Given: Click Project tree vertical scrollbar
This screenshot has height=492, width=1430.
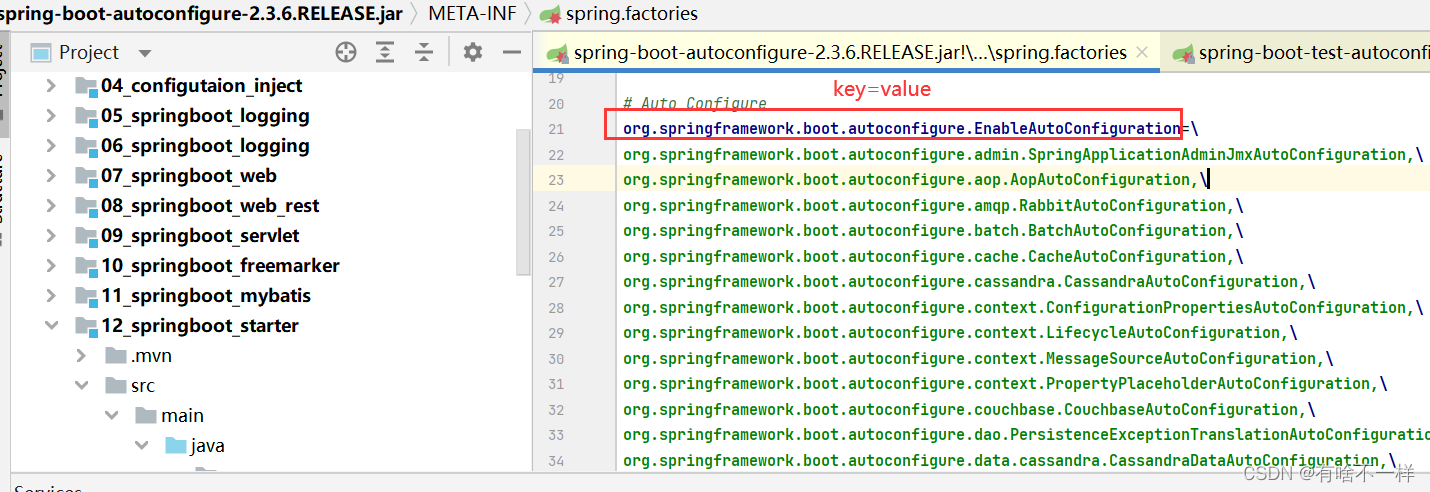Looking at the screenshot, I should click(522, 200).
